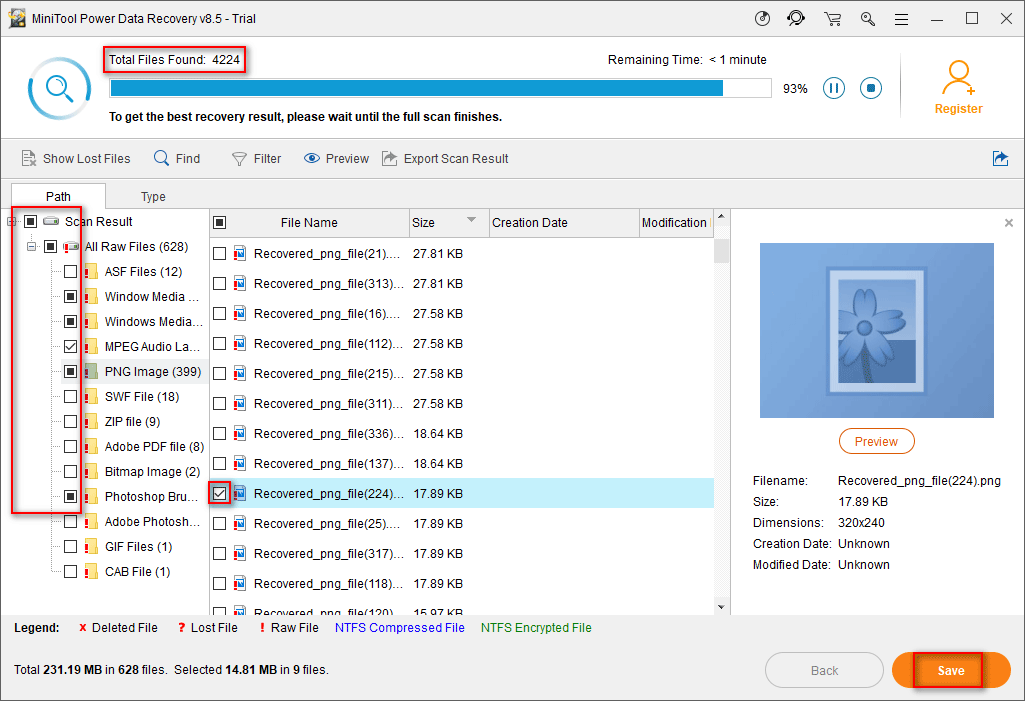Click the file list scroll up arrow
The image size is (1025, 701).
[x=721, y=216]
